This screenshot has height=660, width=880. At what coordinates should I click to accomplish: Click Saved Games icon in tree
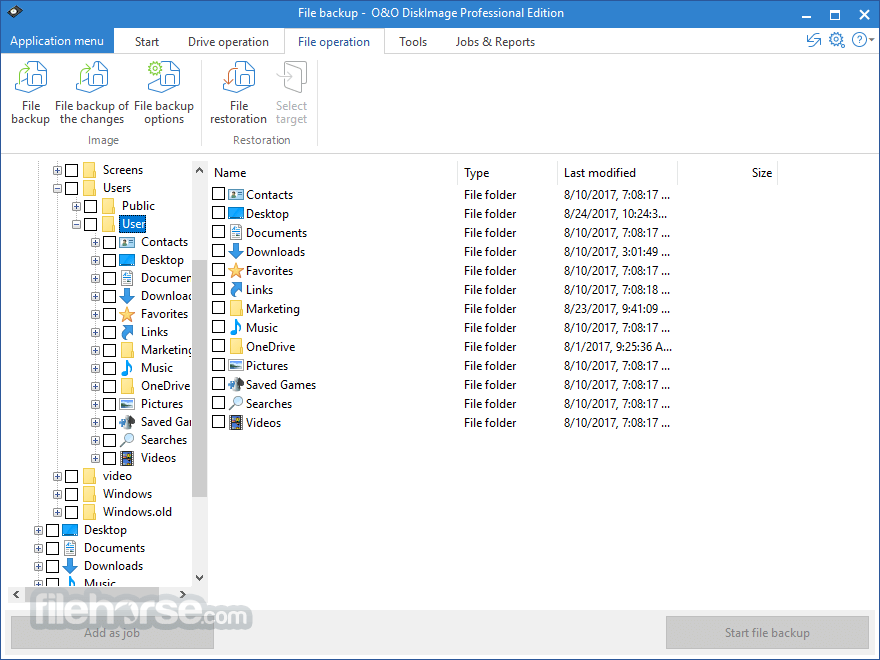pos(127,422)
